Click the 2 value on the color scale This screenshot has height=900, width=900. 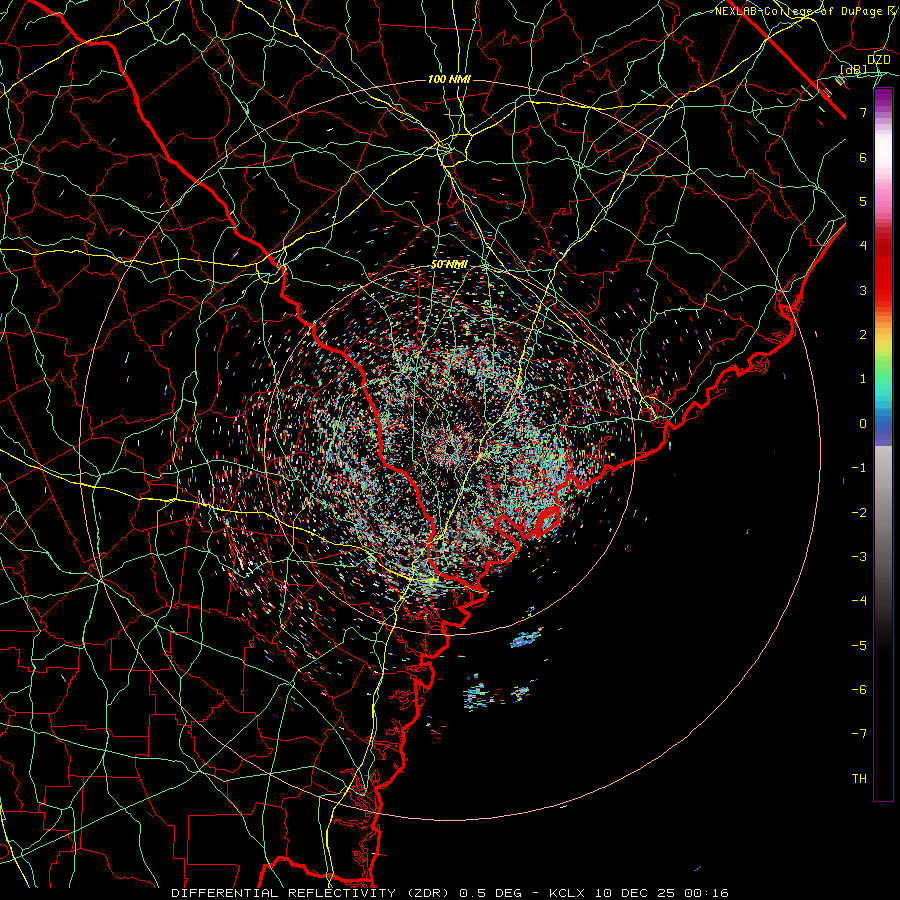point(863,335)
